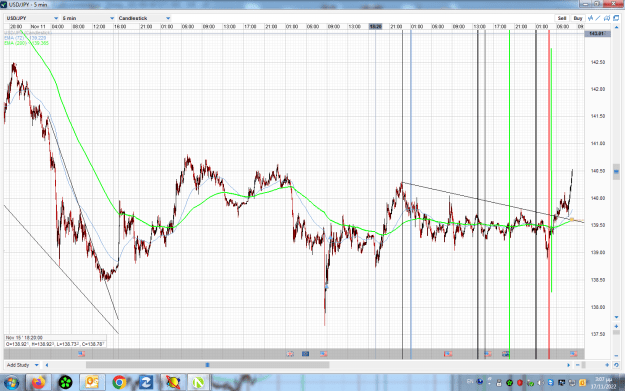625x391 pixels.
Task: Click the price axis down arrow
Action: 616,317
